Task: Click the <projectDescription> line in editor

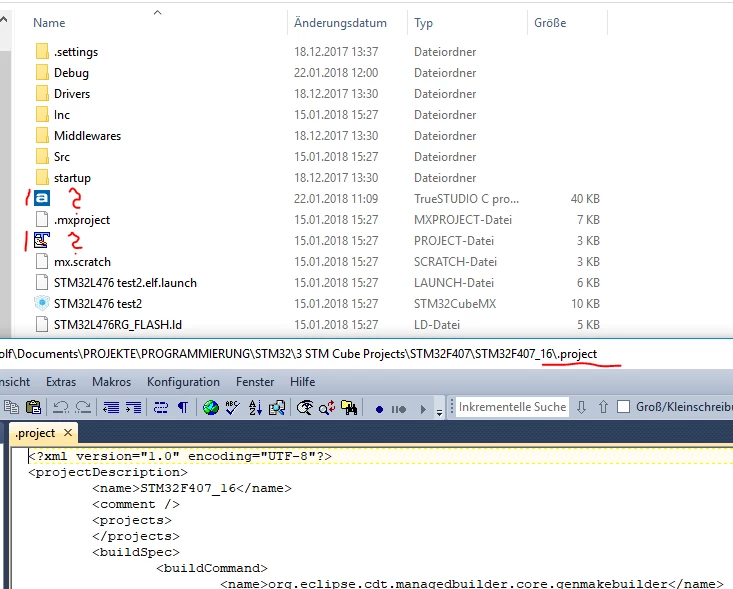Action: 108,473
